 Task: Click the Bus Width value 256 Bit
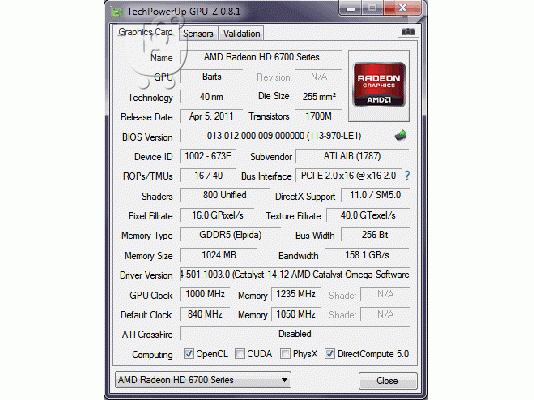(x=375, y=235)
